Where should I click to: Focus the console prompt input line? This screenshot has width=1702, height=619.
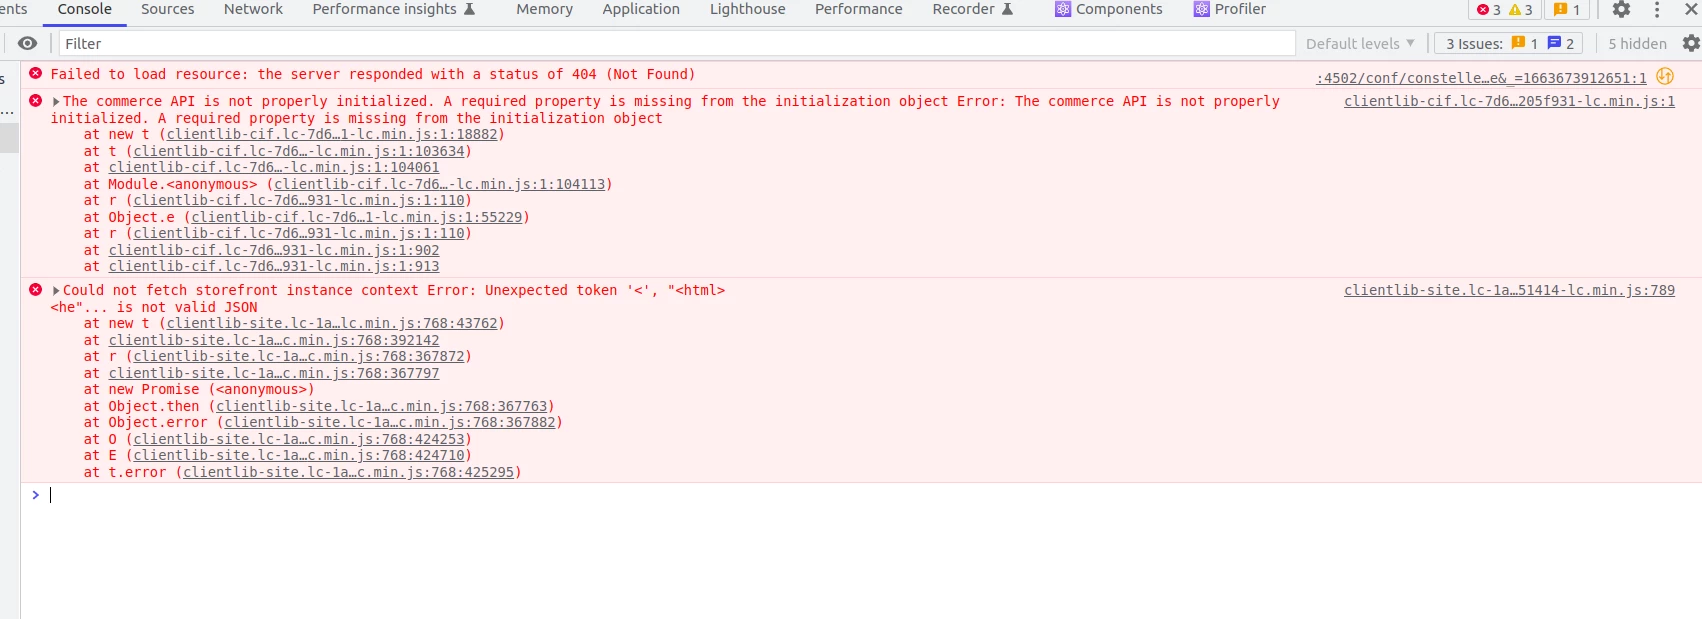pos(870,495)
